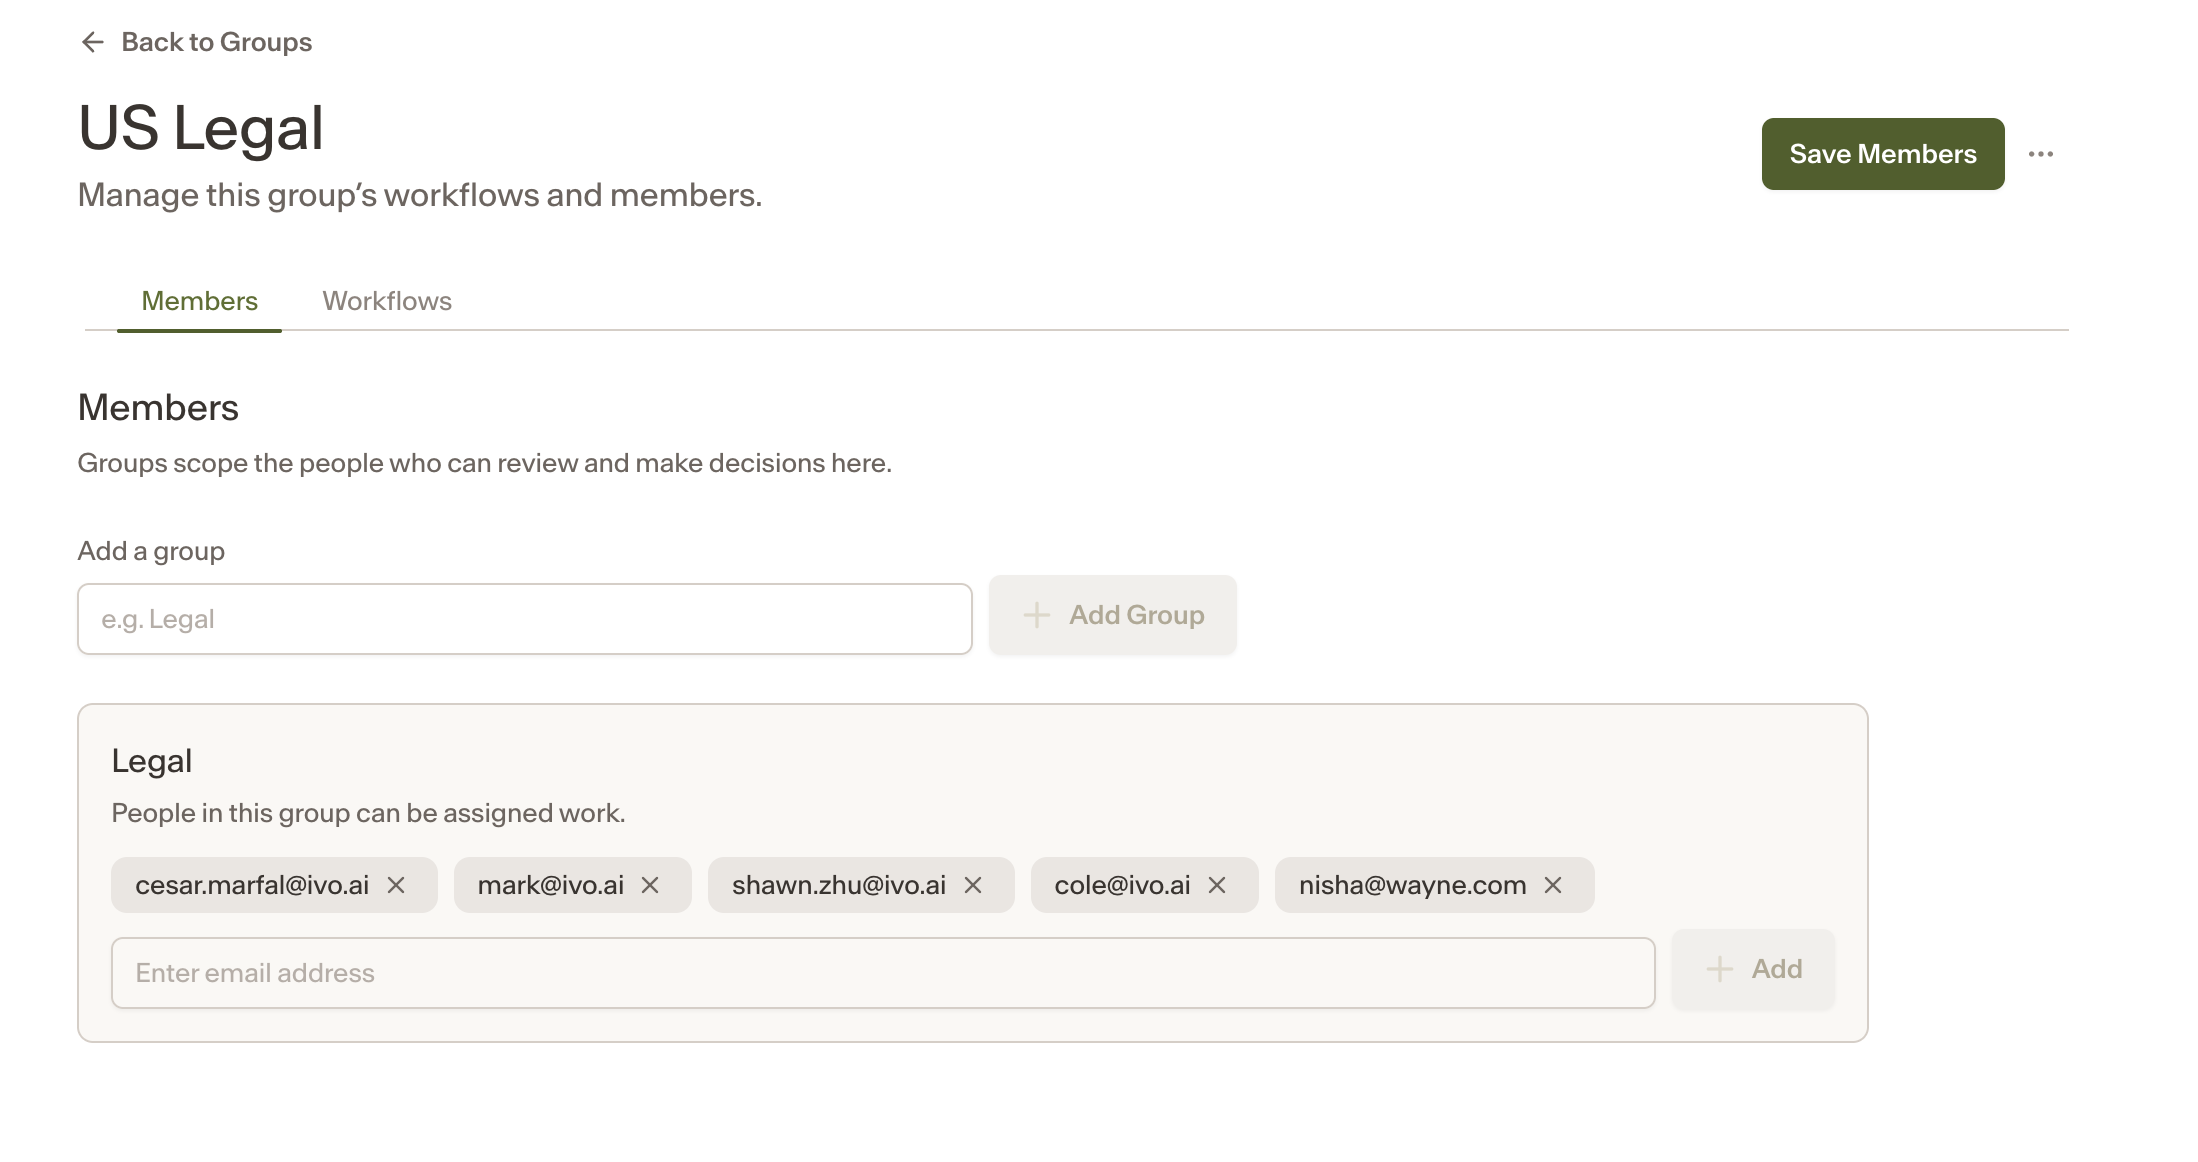The height and width of the screenshot is (1162, 2198).
Task: Focus the Enter email address field
Action: [883, 973]
